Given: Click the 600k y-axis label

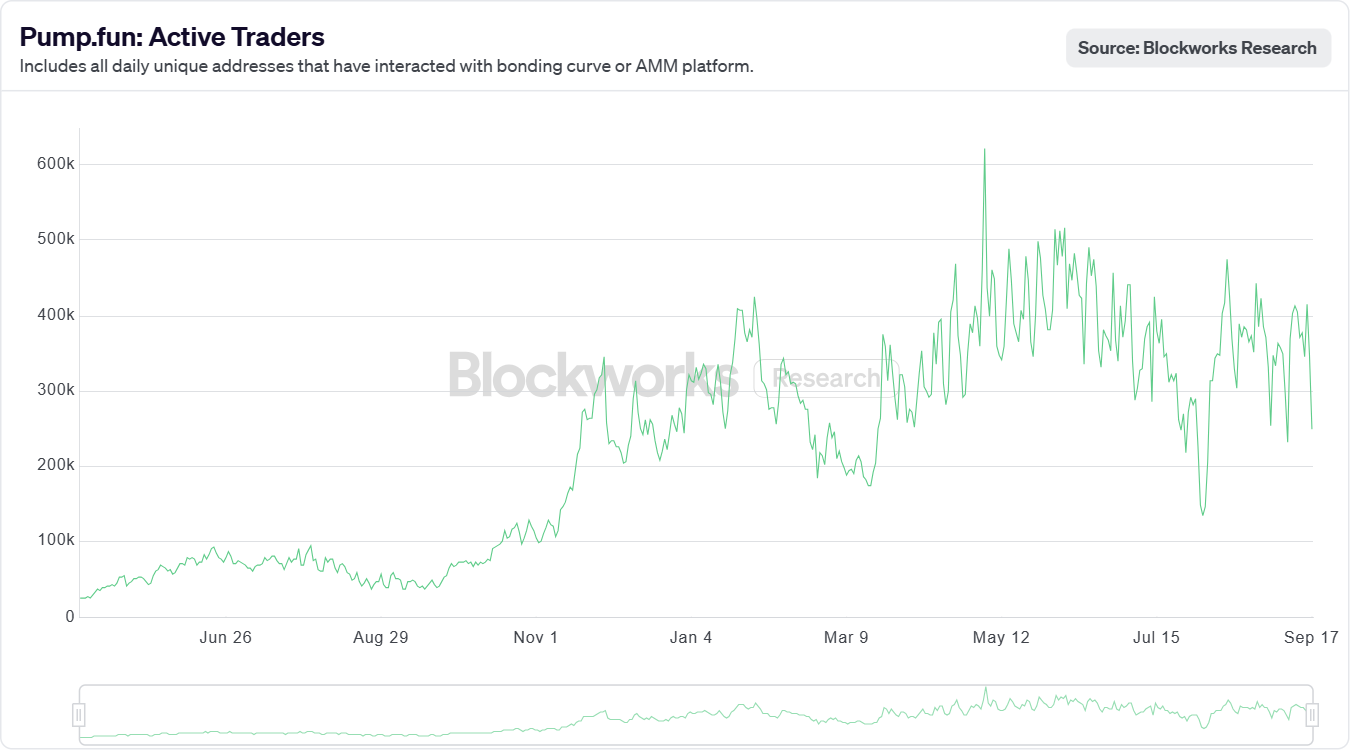Looking at the screenshot, I should point(56,164).
